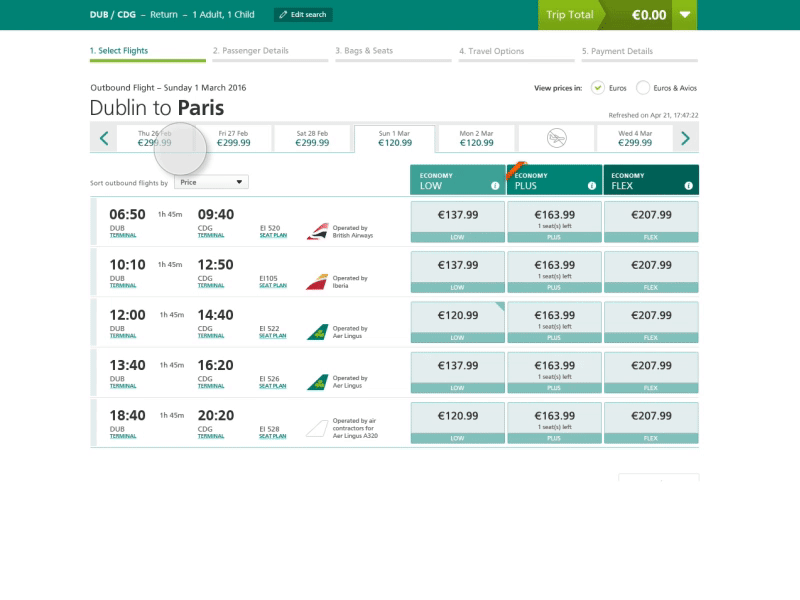The image size is (800, 600).
Task: Select Euros & Avios price view
Action: (643, 88)
